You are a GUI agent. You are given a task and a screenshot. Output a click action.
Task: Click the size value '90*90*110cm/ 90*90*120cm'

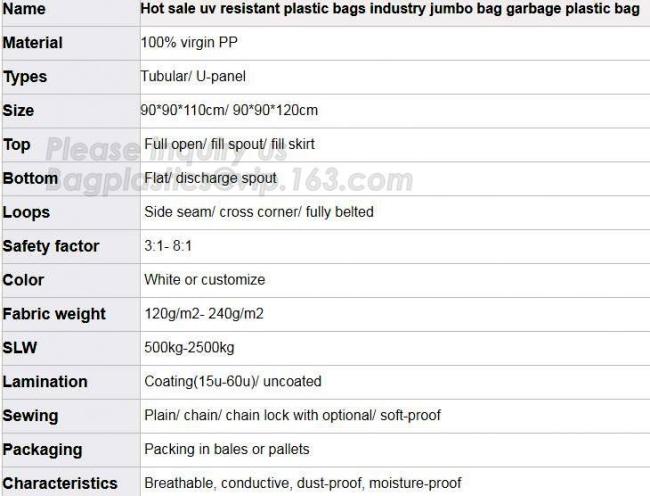click(x=230, y=110)
